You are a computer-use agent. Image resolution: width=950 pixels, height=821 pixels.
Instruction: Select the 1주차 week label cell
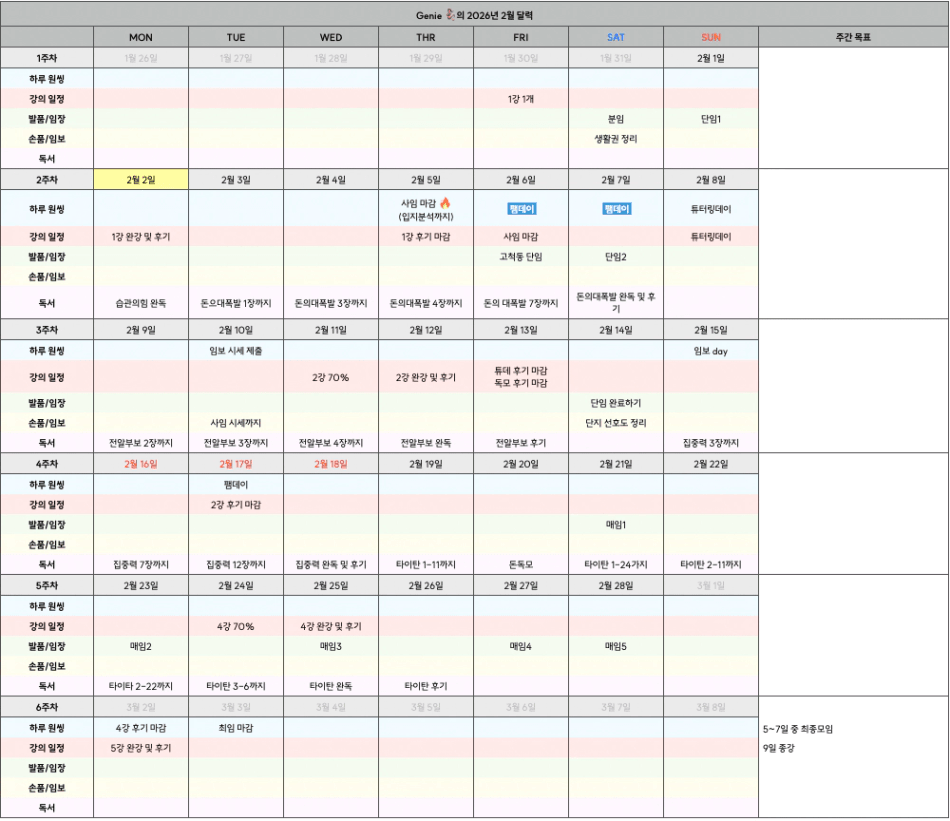coord(47,58)
